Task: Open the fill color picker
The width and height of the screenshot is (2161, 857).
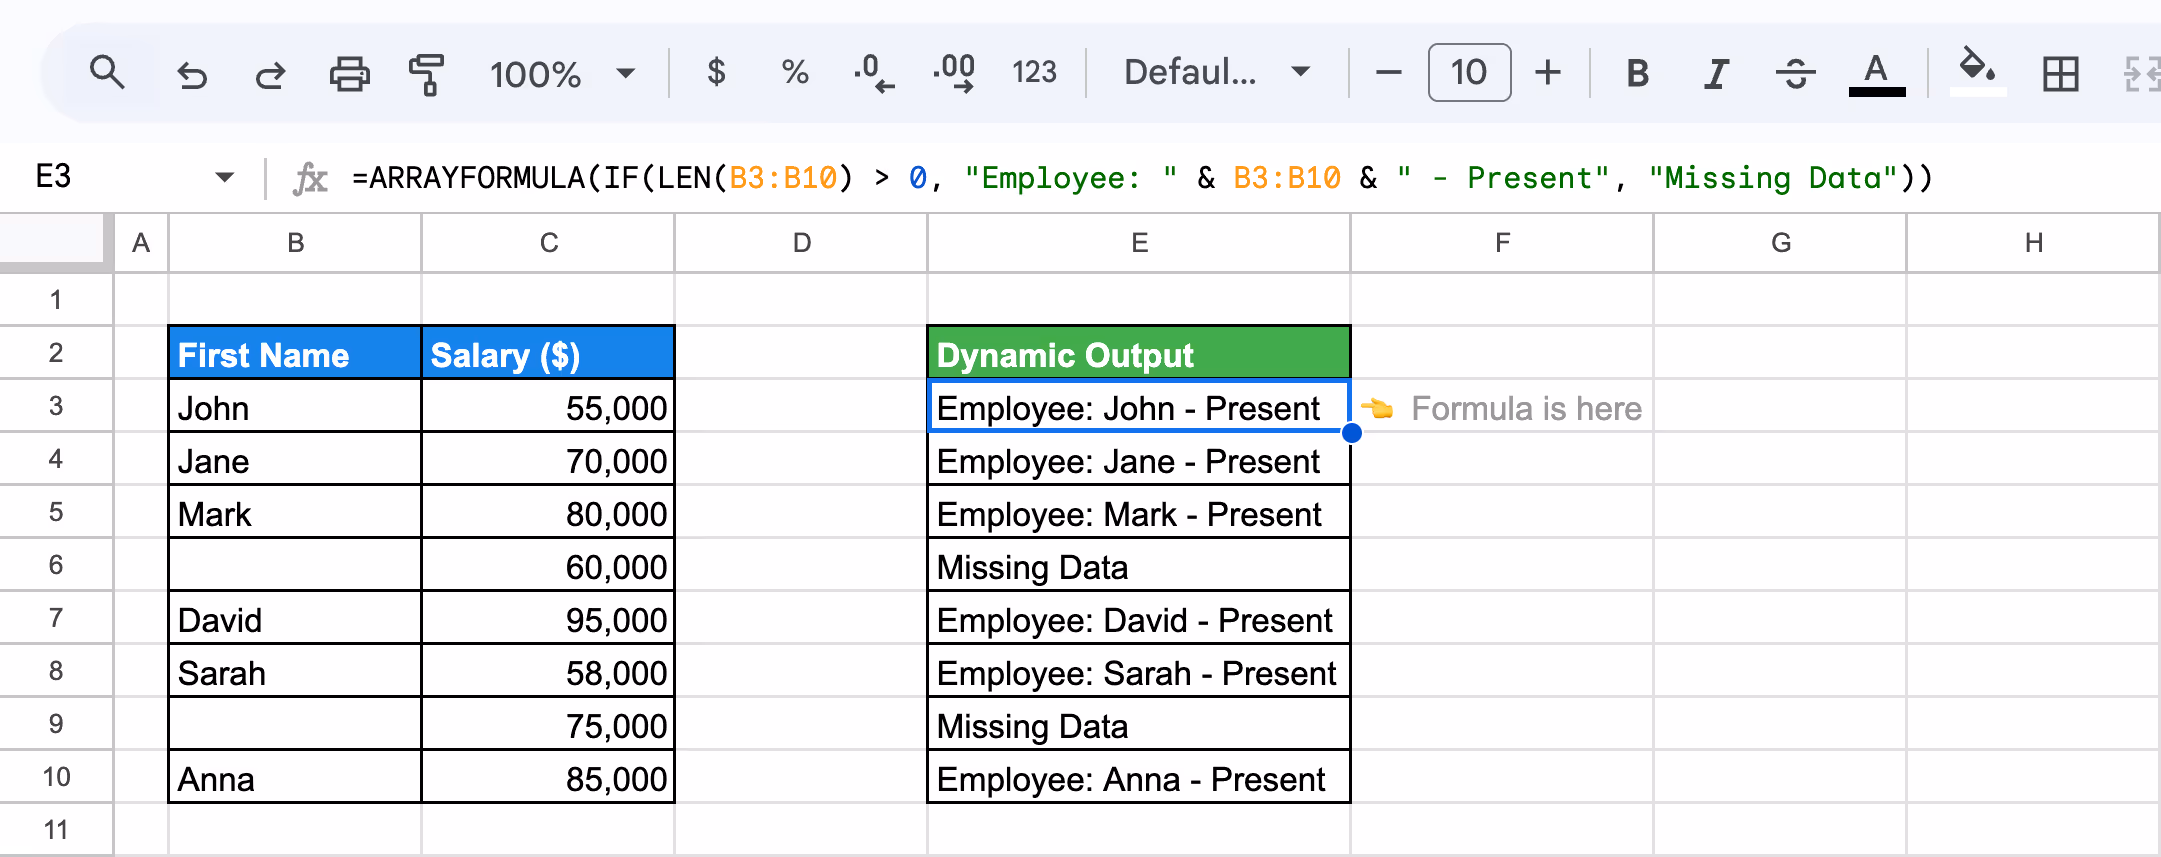Action: click(x=1977, y=72)
